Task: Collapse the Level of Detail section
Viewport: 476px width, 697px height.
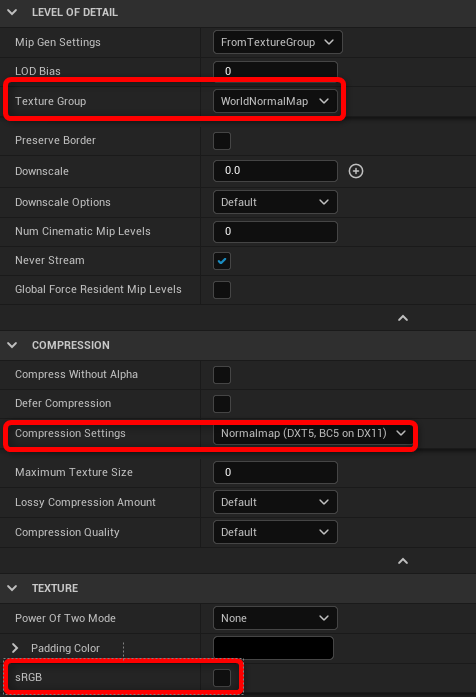Action: tap(12, 12)
